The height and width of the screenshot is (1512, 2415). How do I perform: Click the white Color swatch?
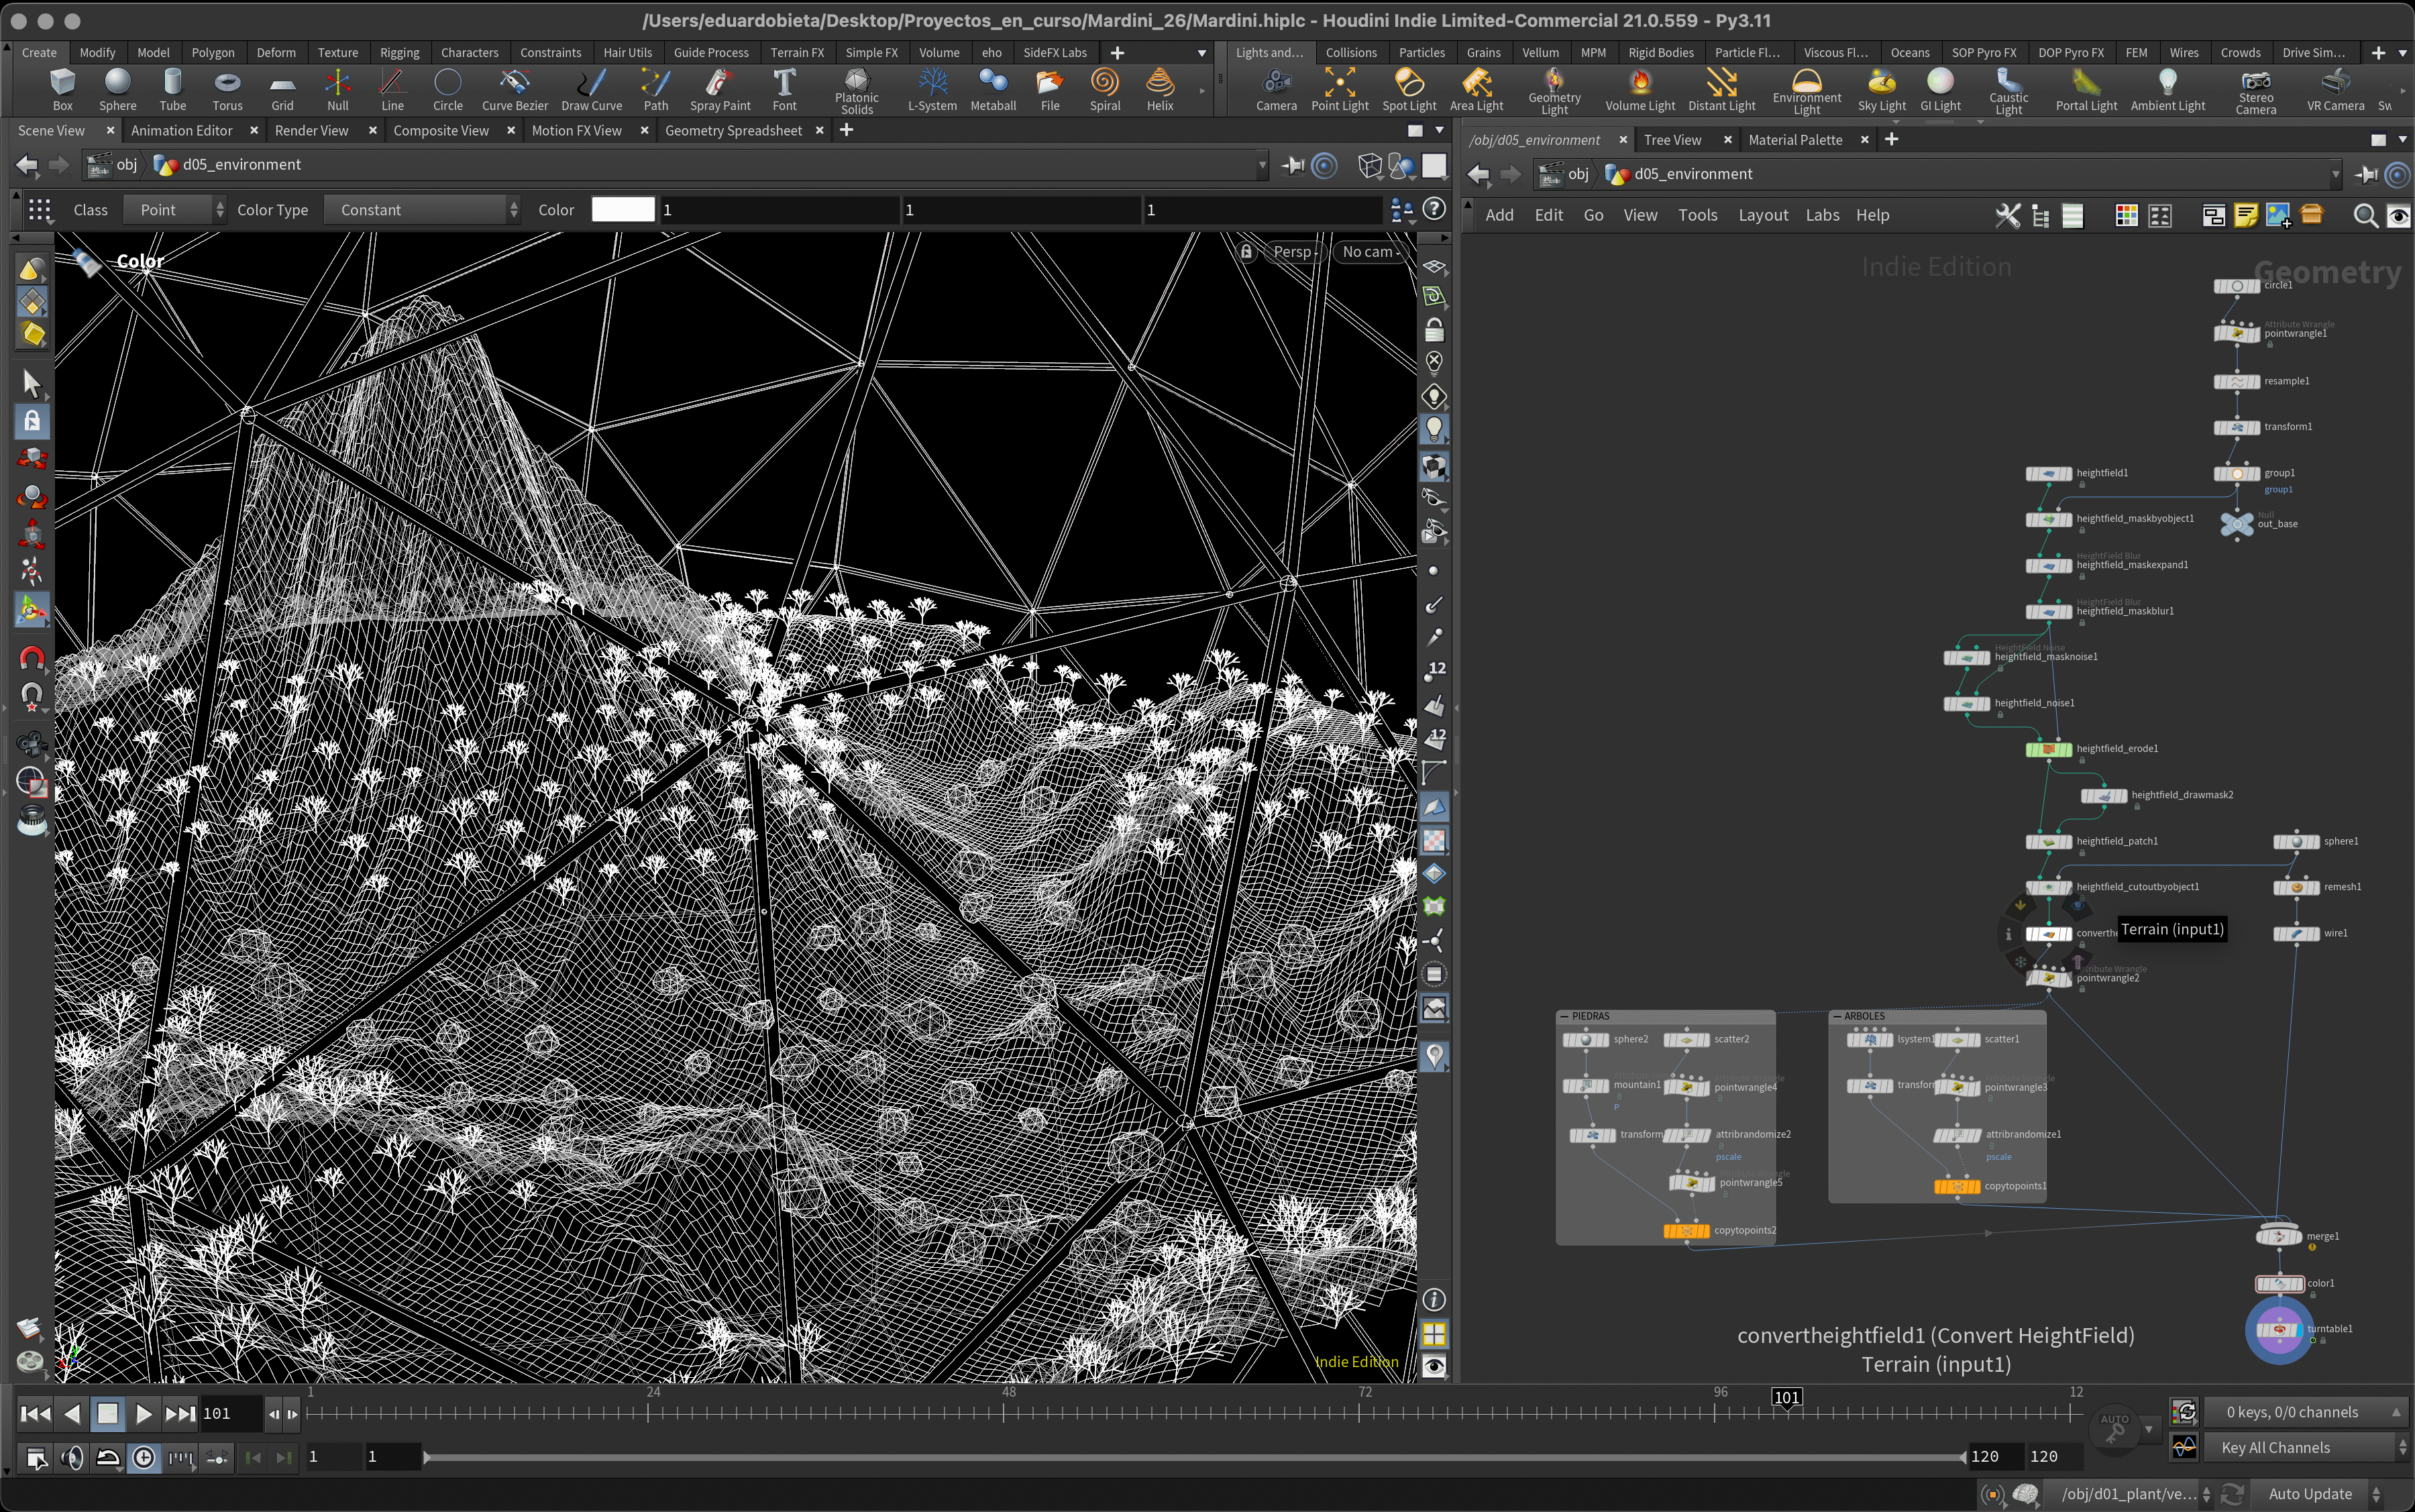[622, 210]
